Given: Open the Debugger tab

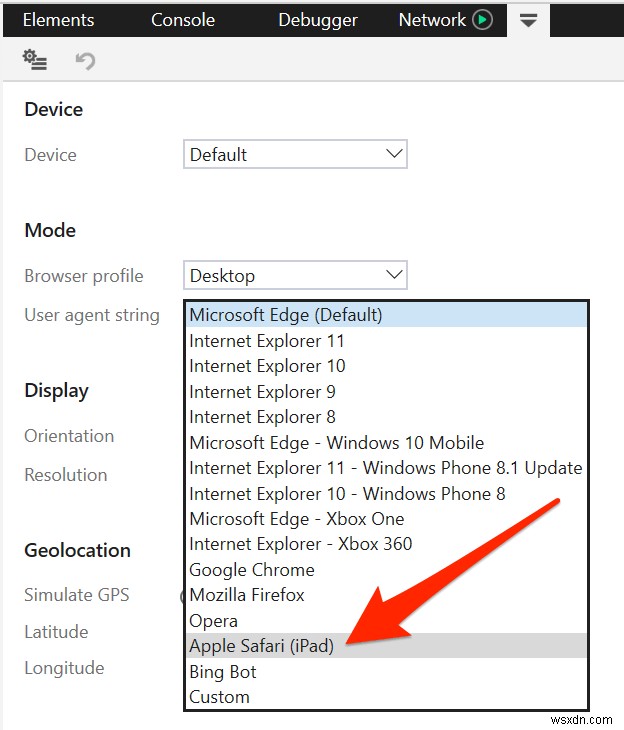Looking at the screenshot, I should 318,20.
